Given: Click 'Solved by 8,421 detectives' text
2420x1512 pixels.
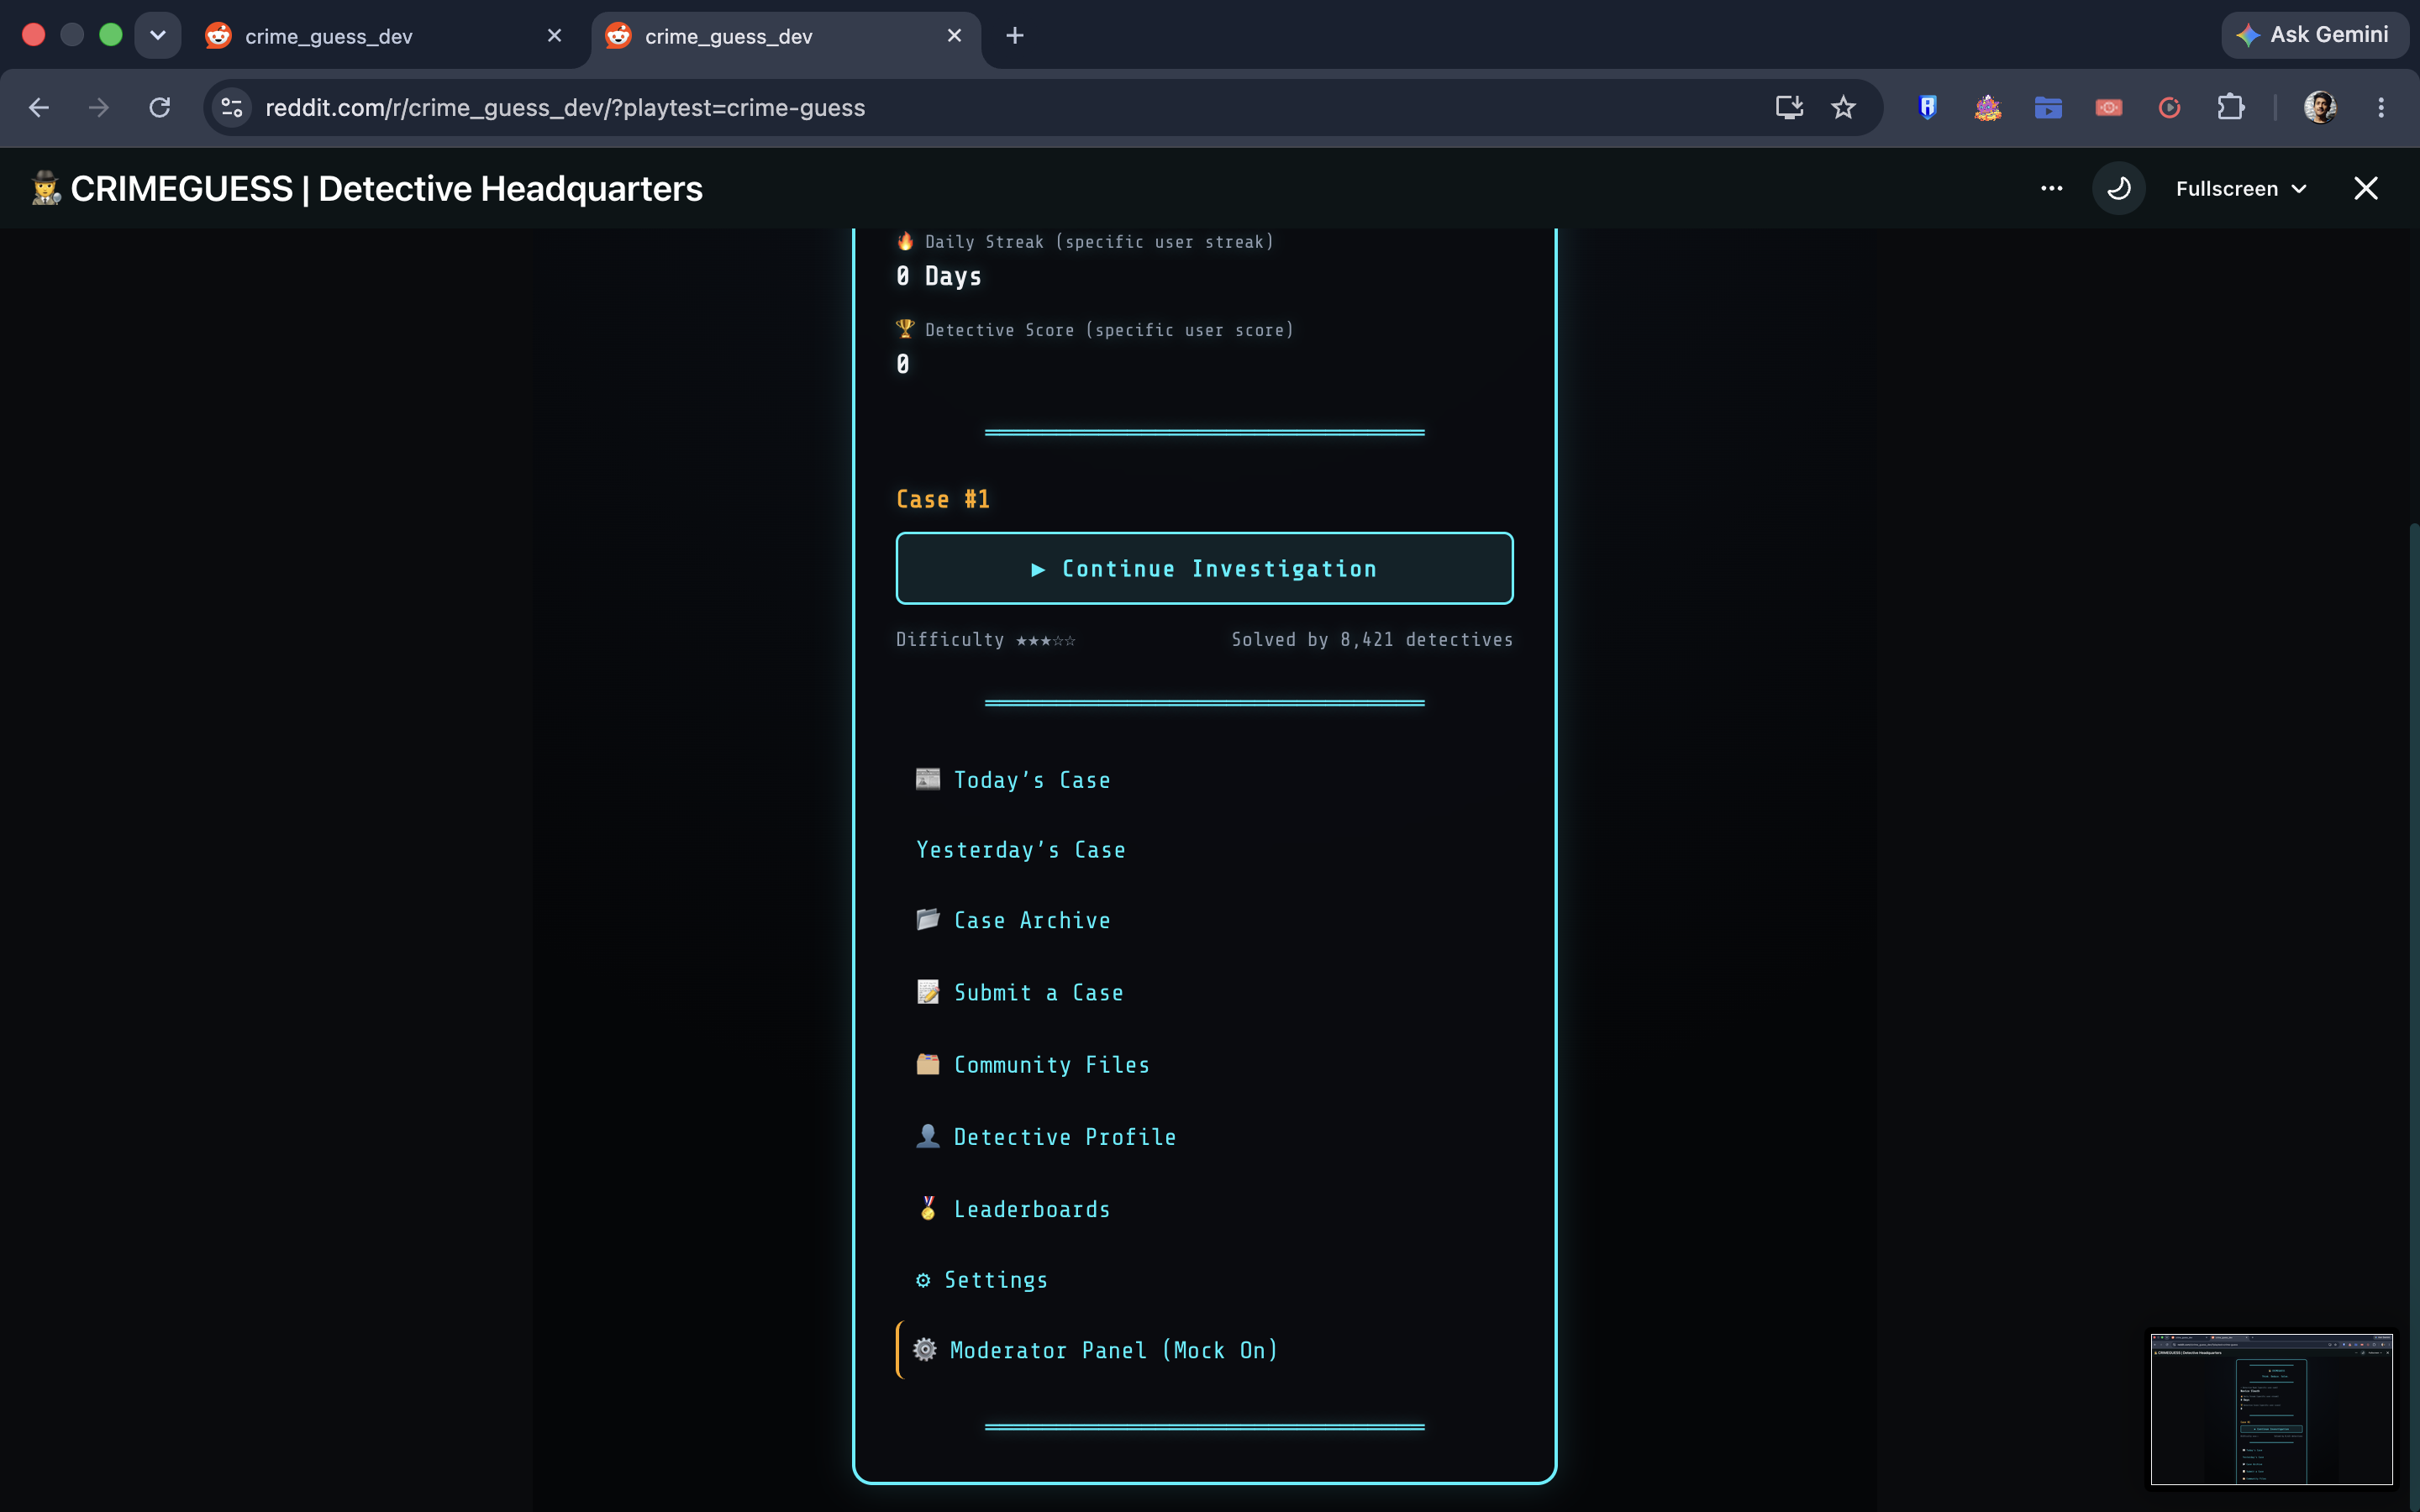Looking at the screenshot, I should tap(1372, 640).
